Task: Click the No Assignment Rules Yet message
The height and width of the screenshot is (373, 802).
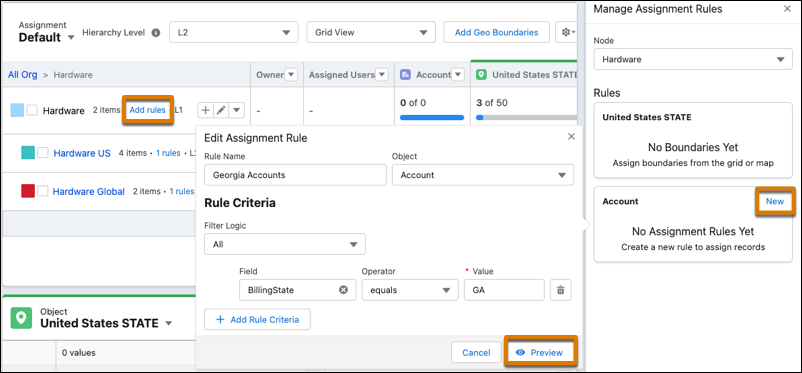Action: tap(693, 231)
